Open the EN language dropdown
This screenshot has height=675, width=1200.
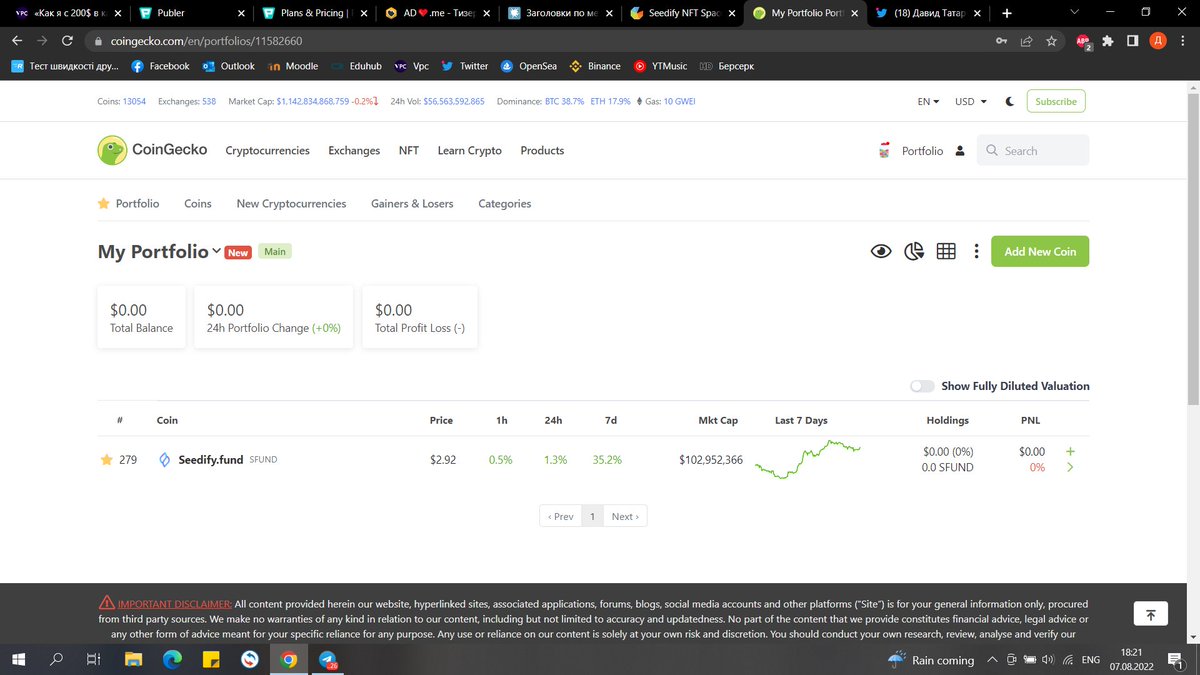[x=928, y=101]
